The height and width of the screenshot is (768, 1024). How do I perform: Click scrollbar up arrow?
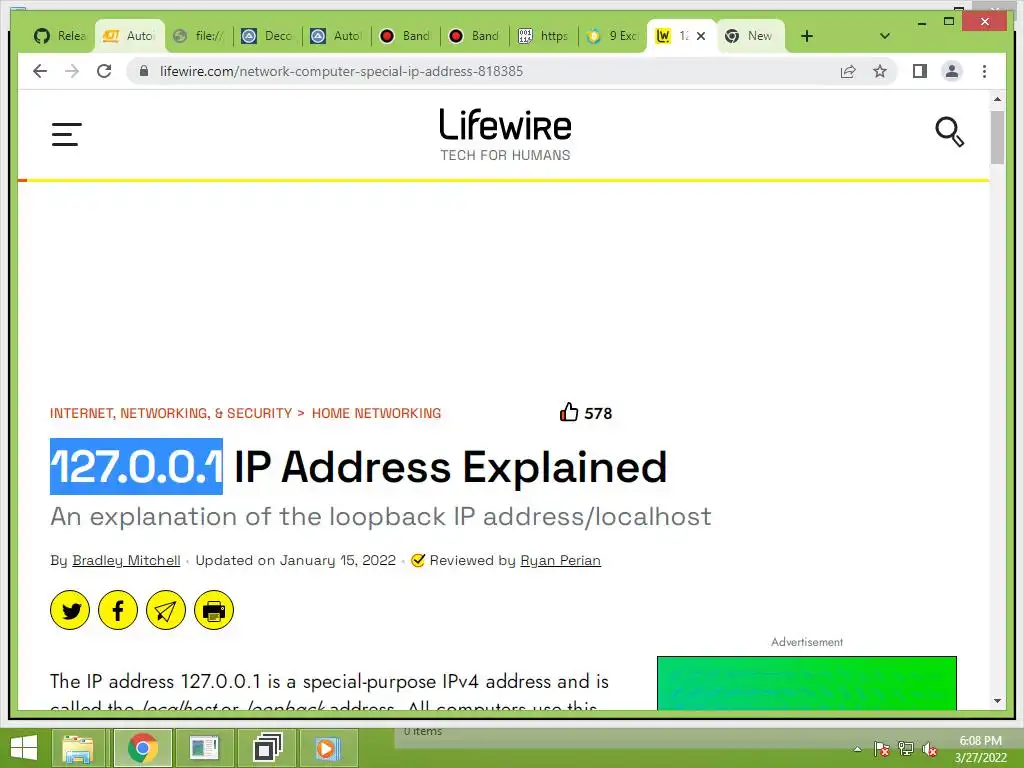tap(997, 99)
